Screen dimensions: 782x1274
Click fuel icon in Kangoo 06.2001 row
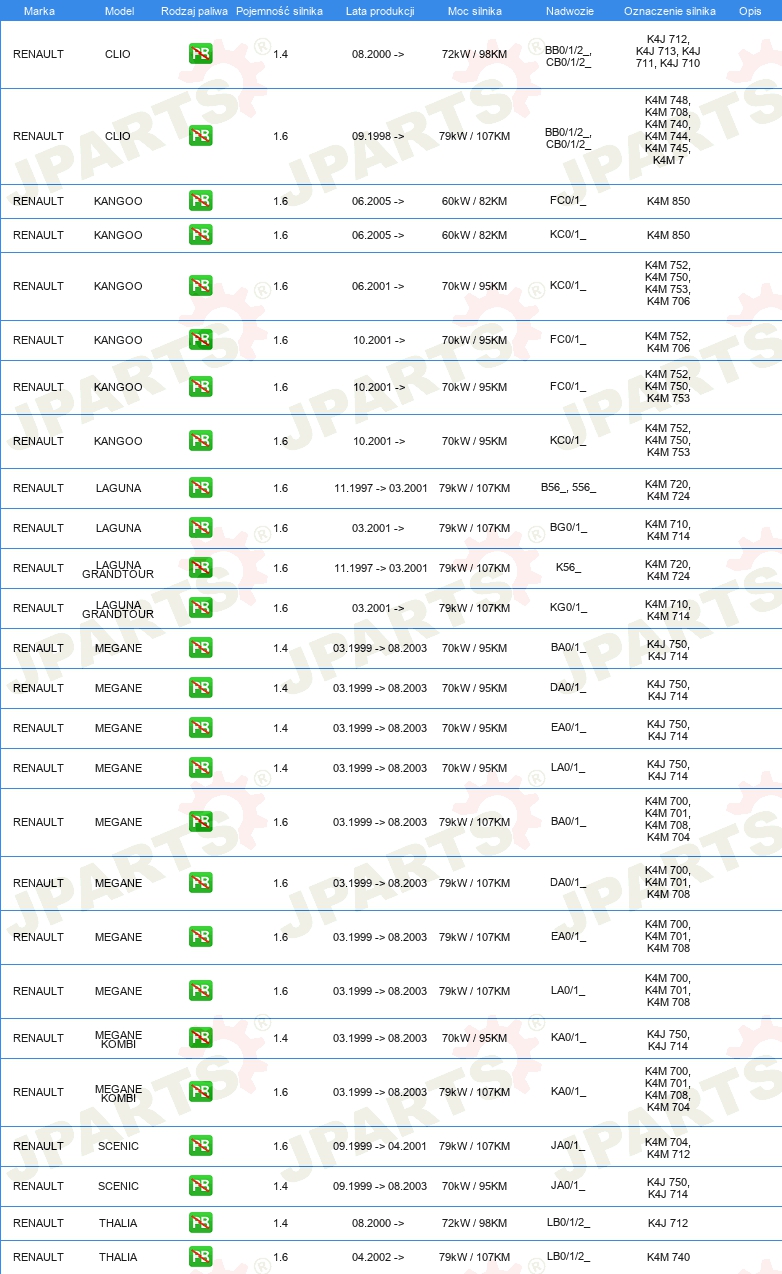(200, 286)
